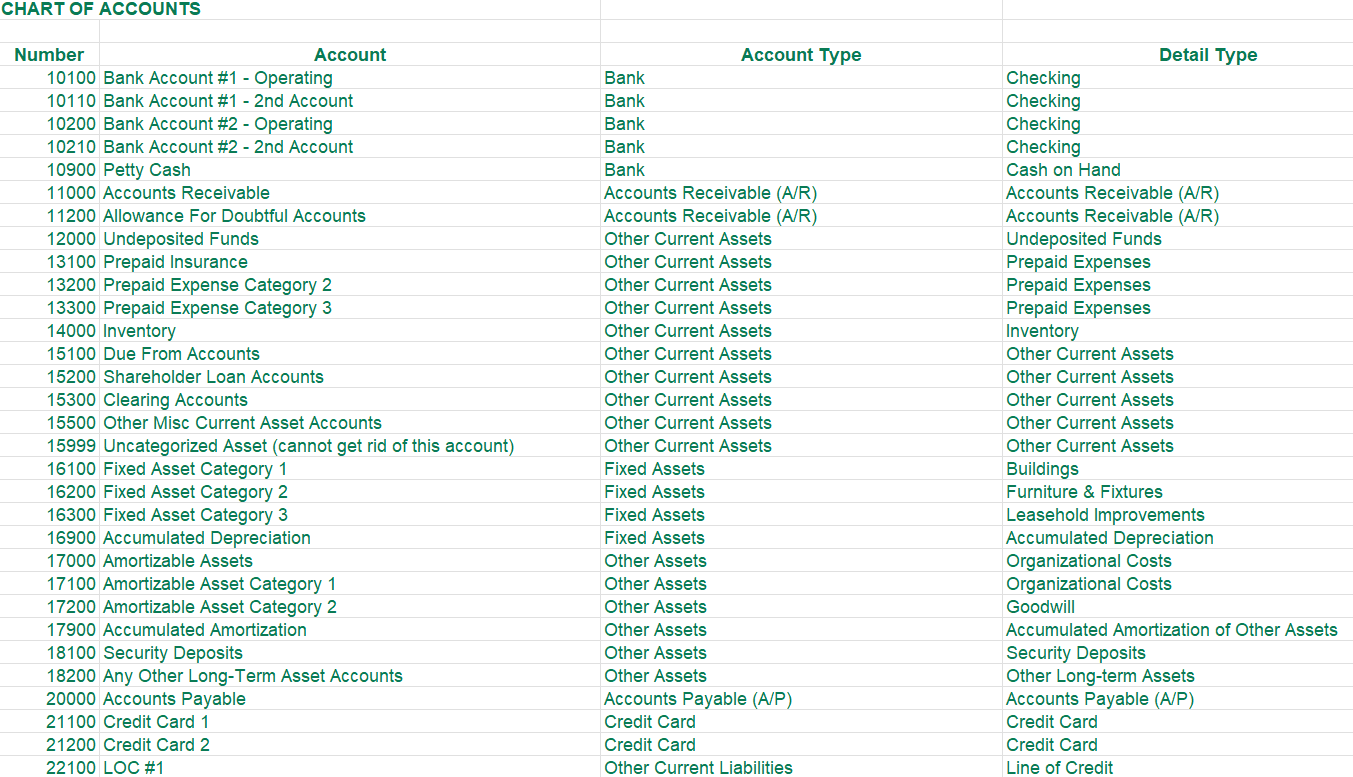Click the Shareholder Loan Accounts cell
The image size is (1353, 777).
213,377
